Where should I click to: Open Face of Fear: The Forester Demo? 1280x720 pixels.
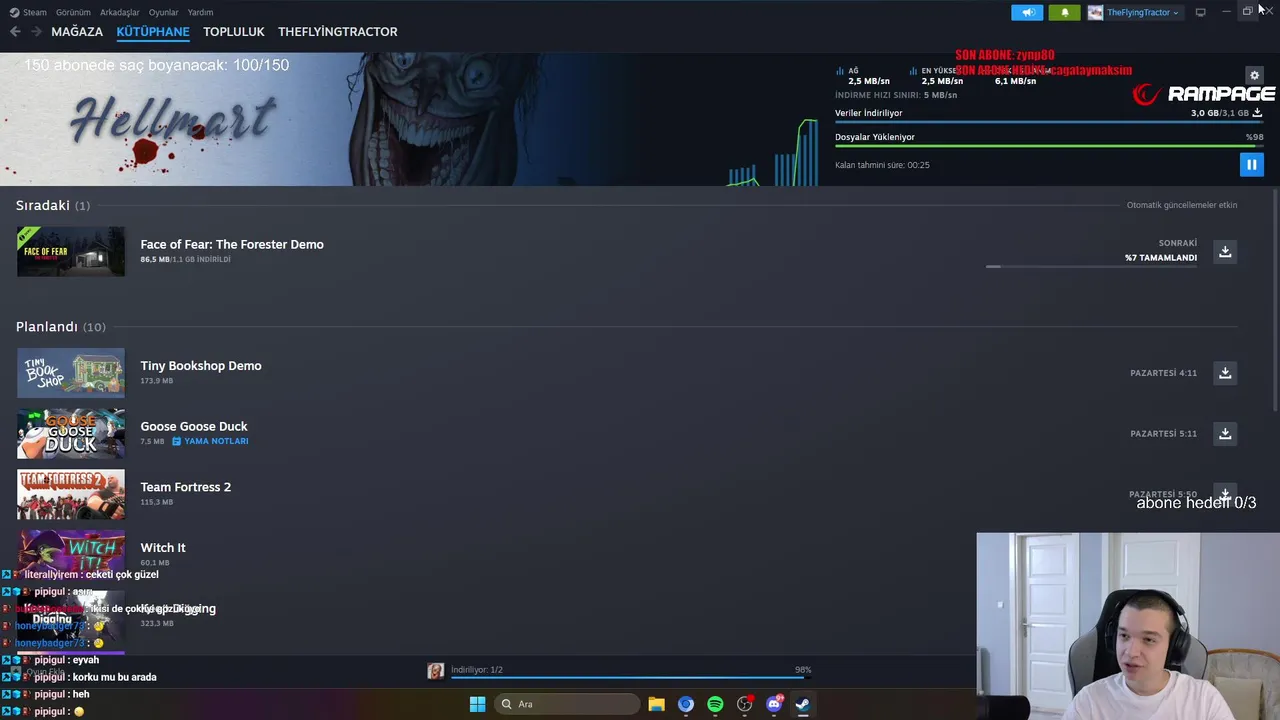point(232,244)
